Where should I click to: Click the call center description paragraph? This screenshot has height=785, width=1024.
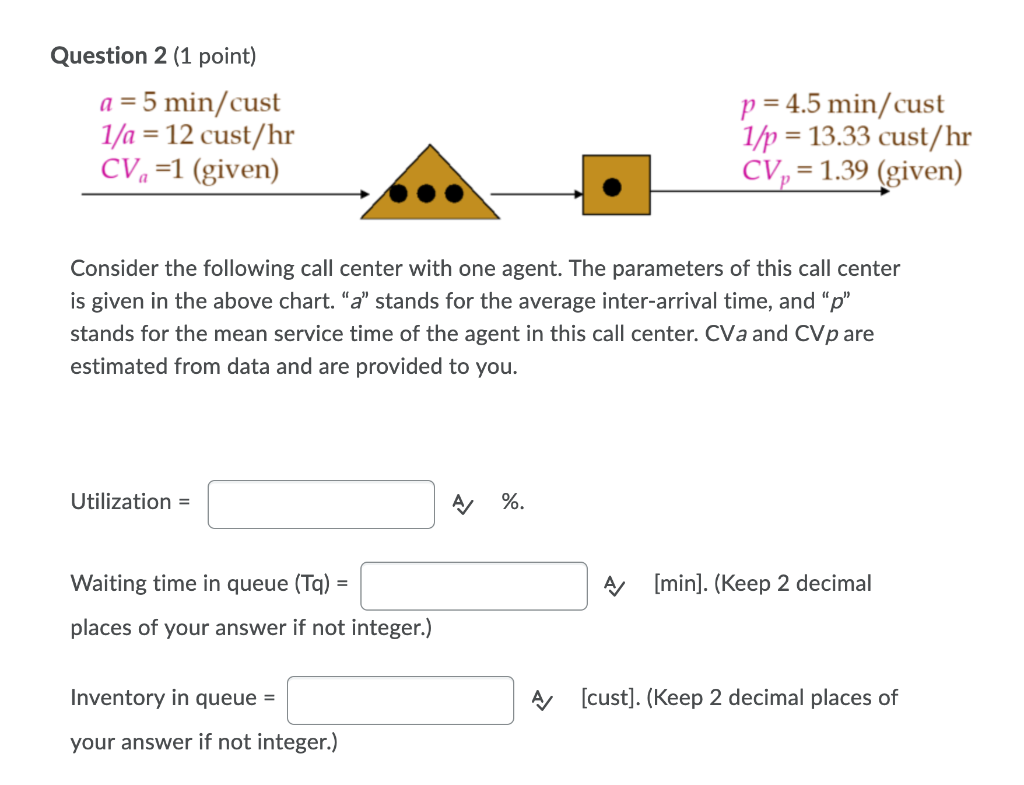pos(485,317)
